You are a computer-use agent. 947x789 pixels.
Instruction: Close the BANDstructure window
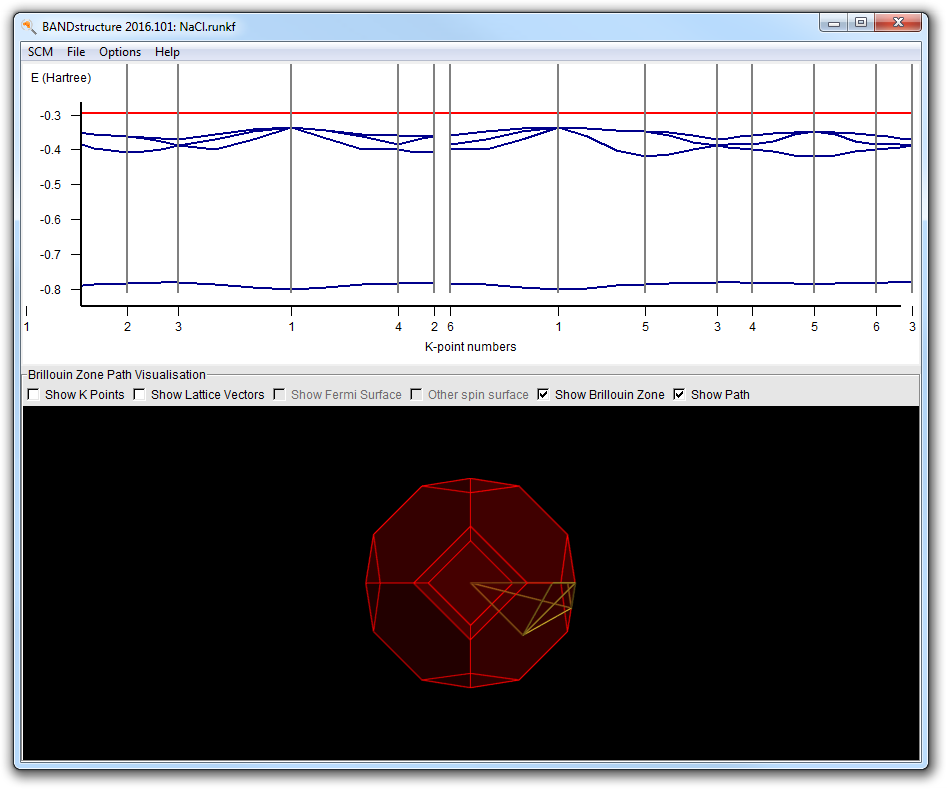click(898, 23)
